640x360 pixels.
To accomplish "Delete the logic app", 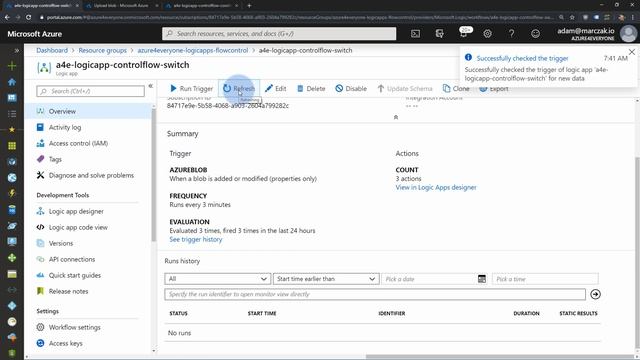I will (311, 89).
